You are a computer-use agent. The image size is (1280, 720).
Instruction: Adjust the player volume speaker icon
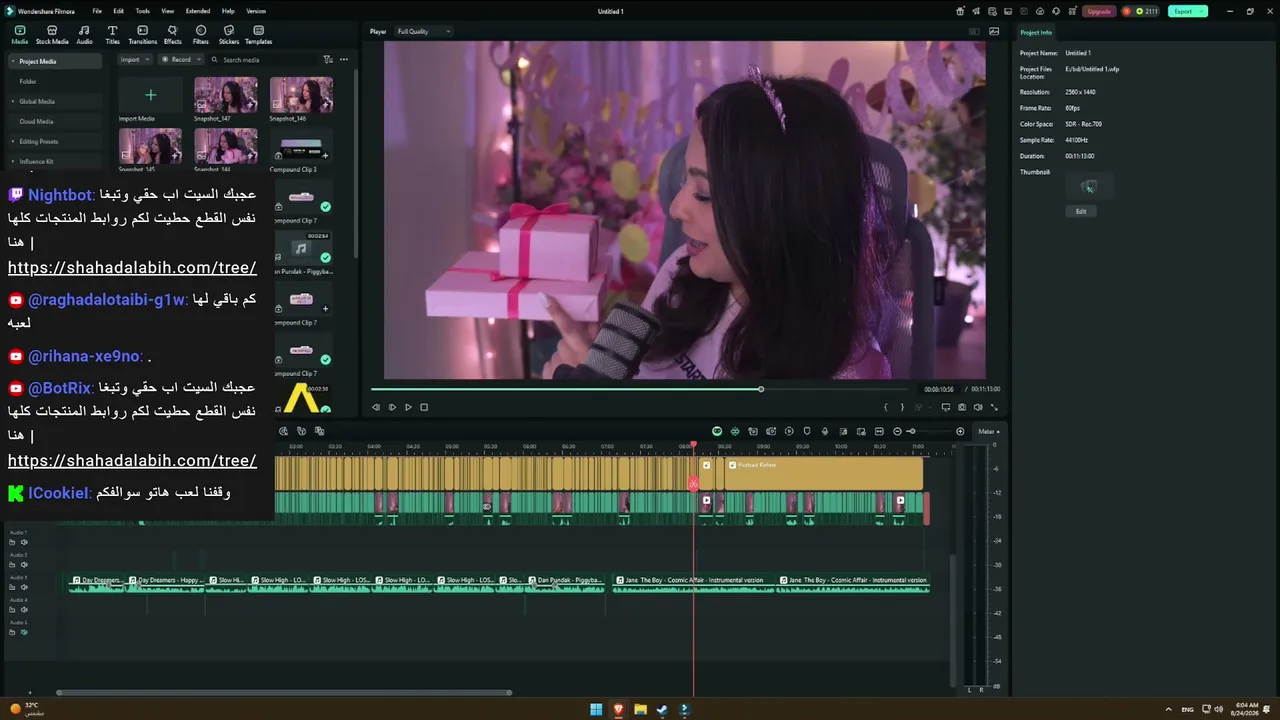978,407
